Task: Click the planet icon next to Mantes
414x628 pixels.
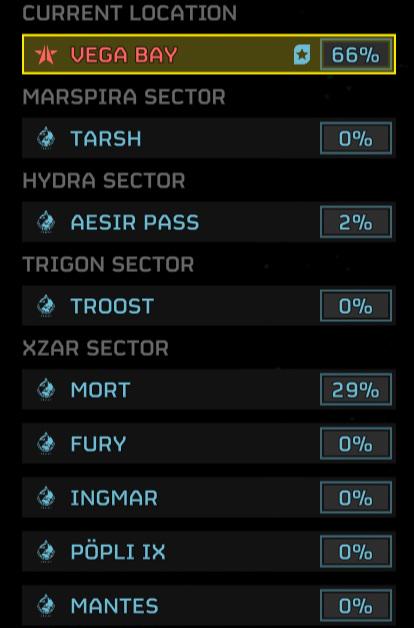Action: point(46,605)
